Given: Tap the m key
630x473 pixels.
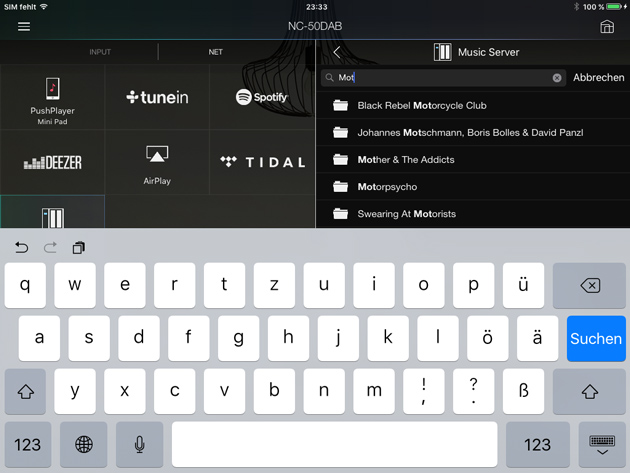Looking at the screenshot, I should [x=374, y=391].
